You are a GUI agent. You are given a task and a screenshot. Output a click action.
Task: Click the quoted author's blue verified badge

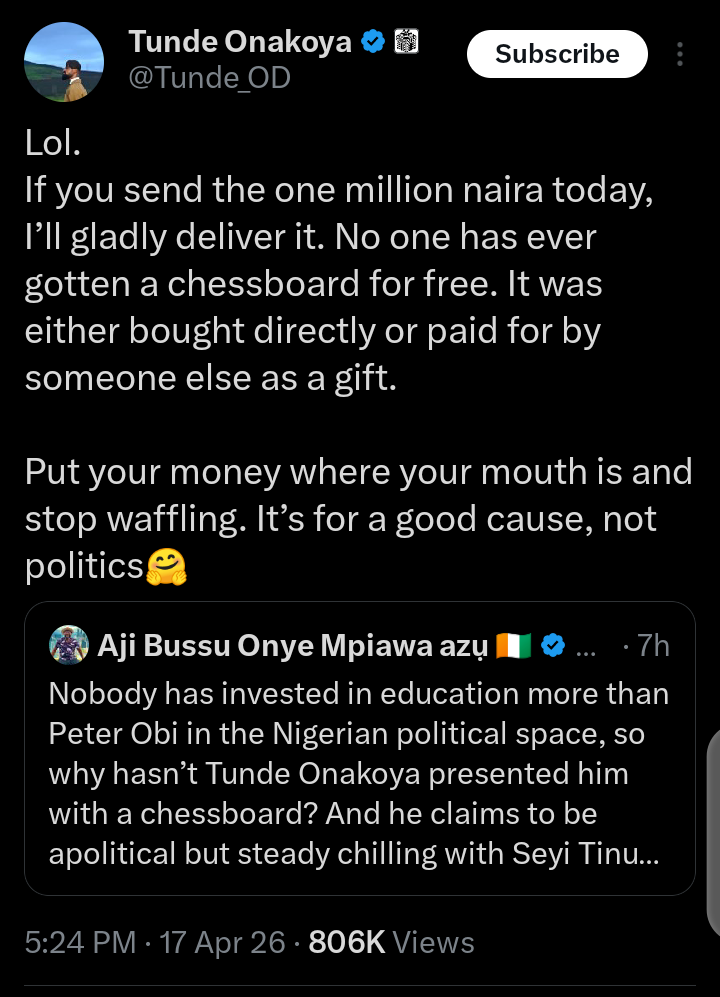tap(553, 646)
